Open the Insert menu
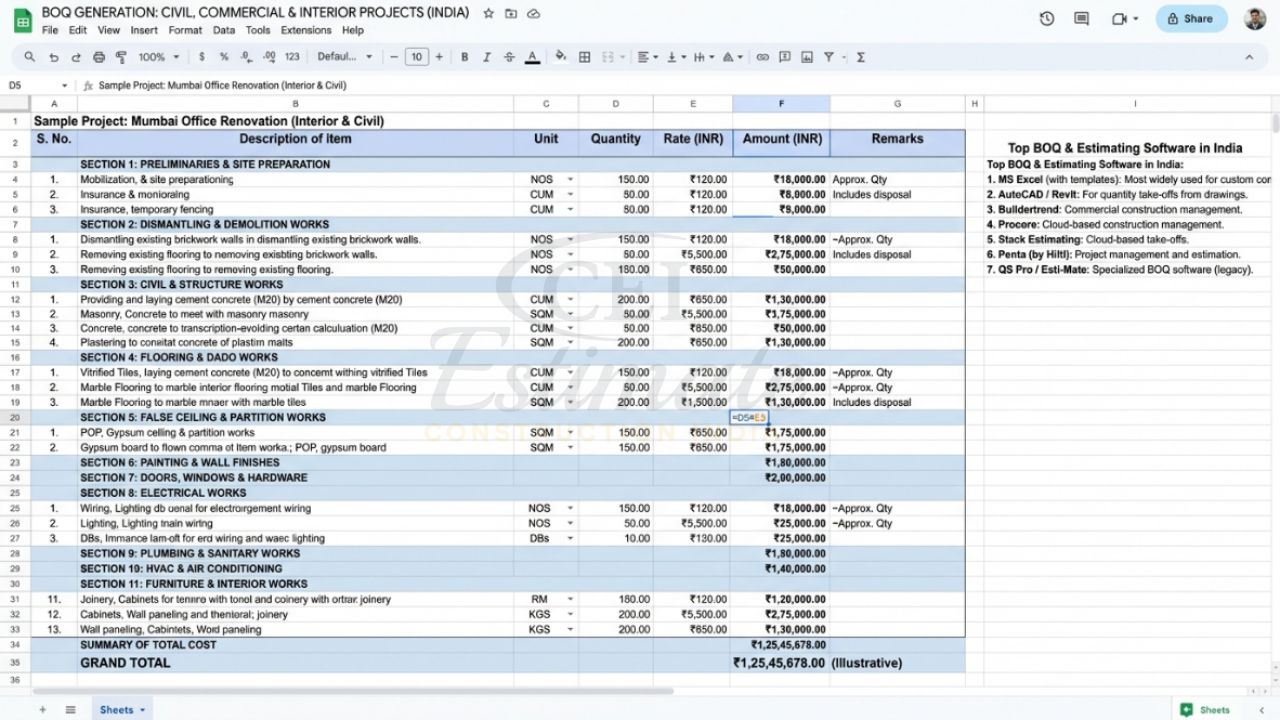 tap(144, 30)
